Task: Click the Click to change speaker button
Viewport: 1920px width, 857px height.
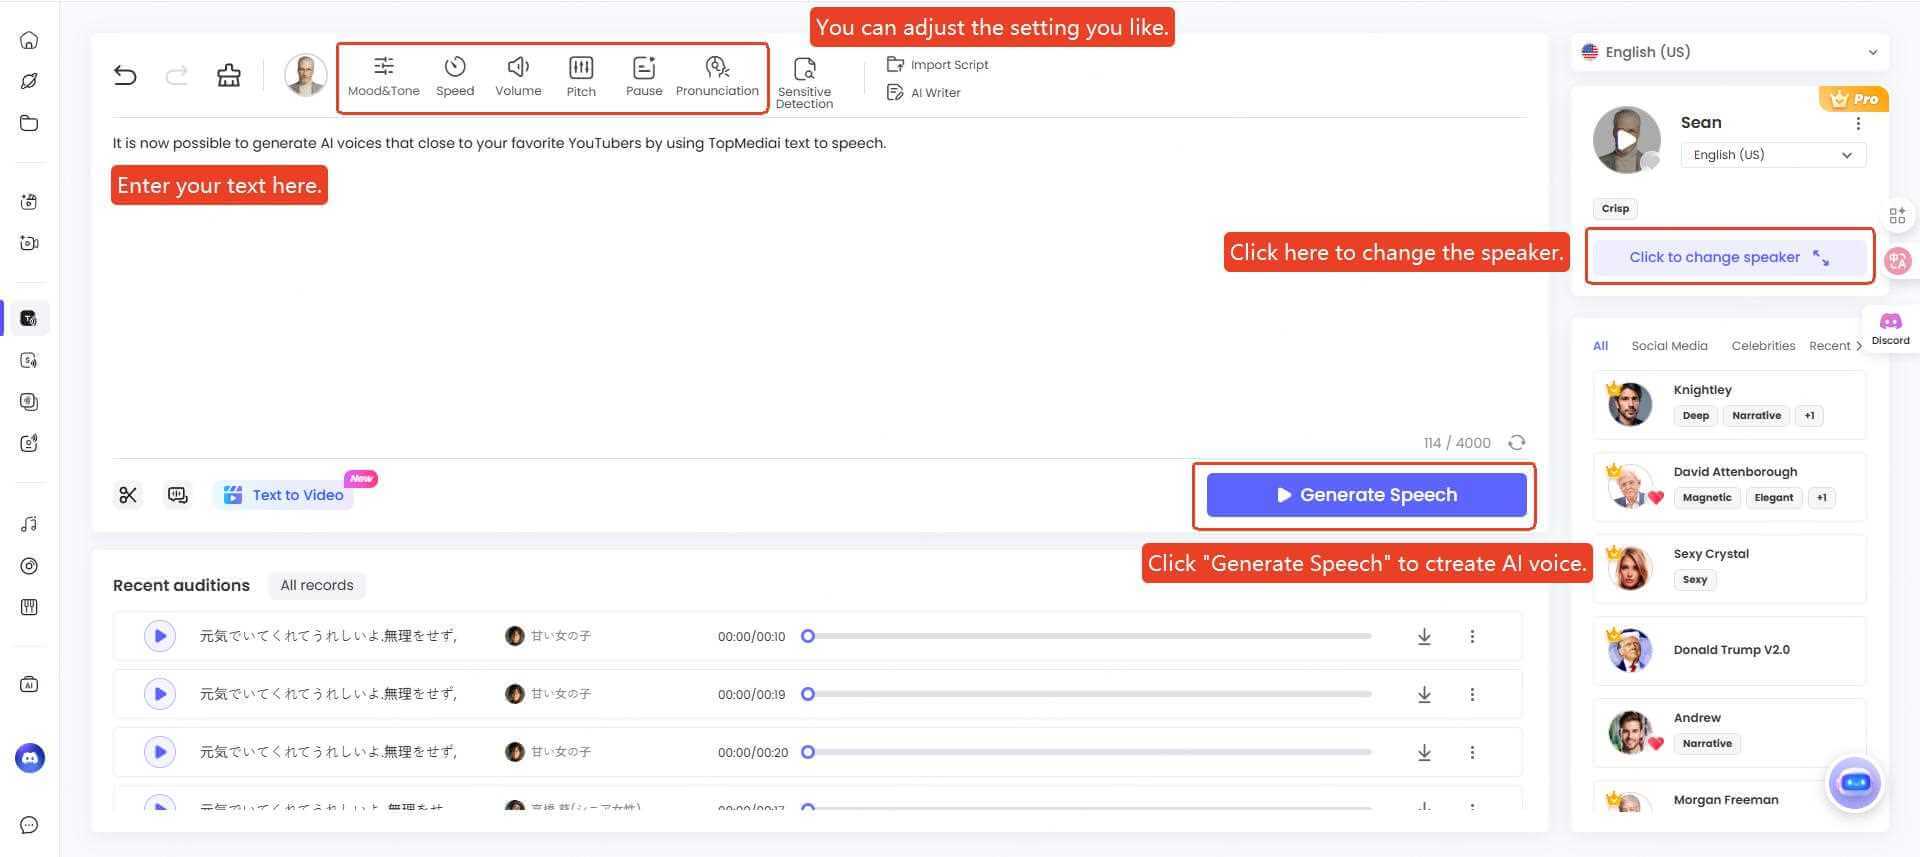Action: (1729, 257)
